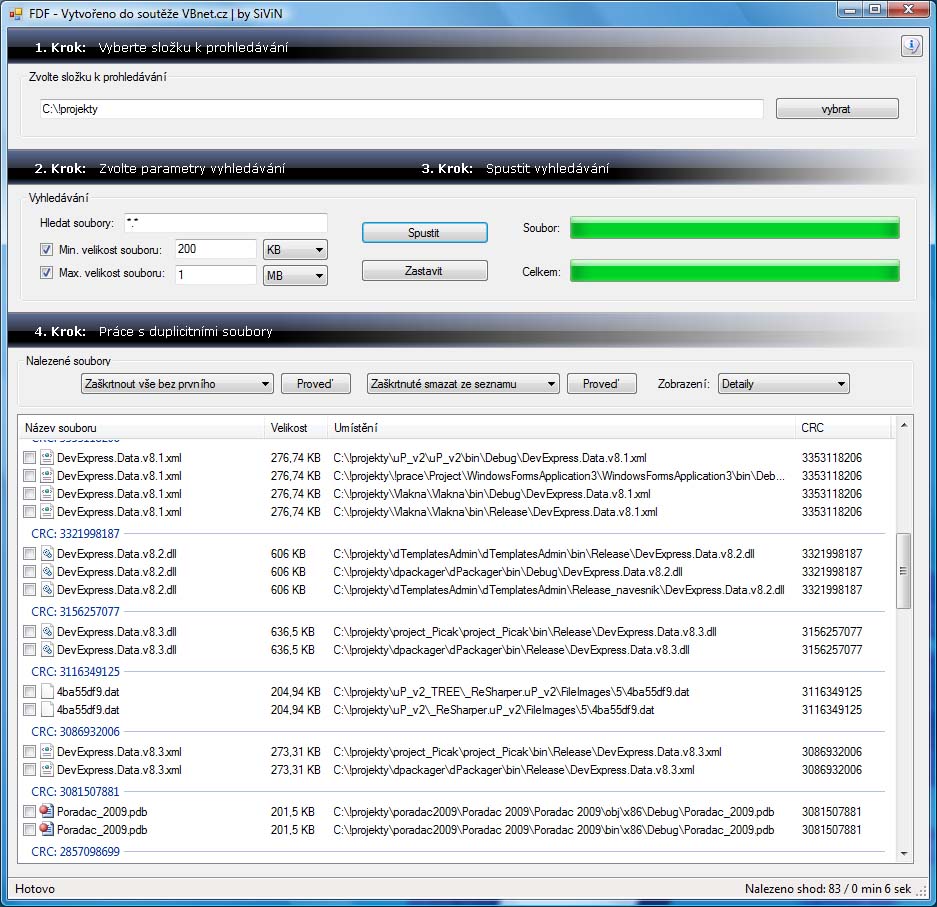Check the second Poradac_2009.pdb file checkbox
The height and width of the screenshot is (907, 937).
29,830
